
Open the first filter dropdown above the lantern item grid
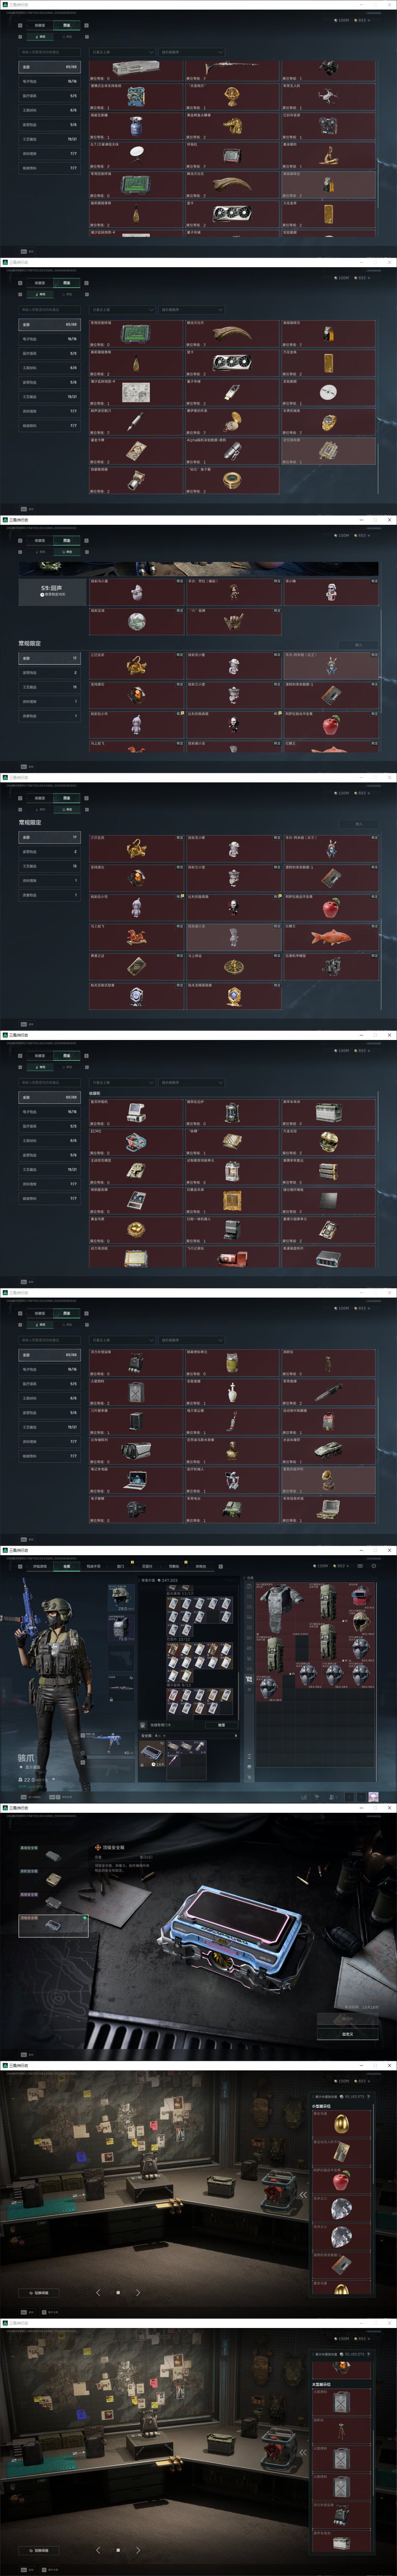click(123, 1082)
